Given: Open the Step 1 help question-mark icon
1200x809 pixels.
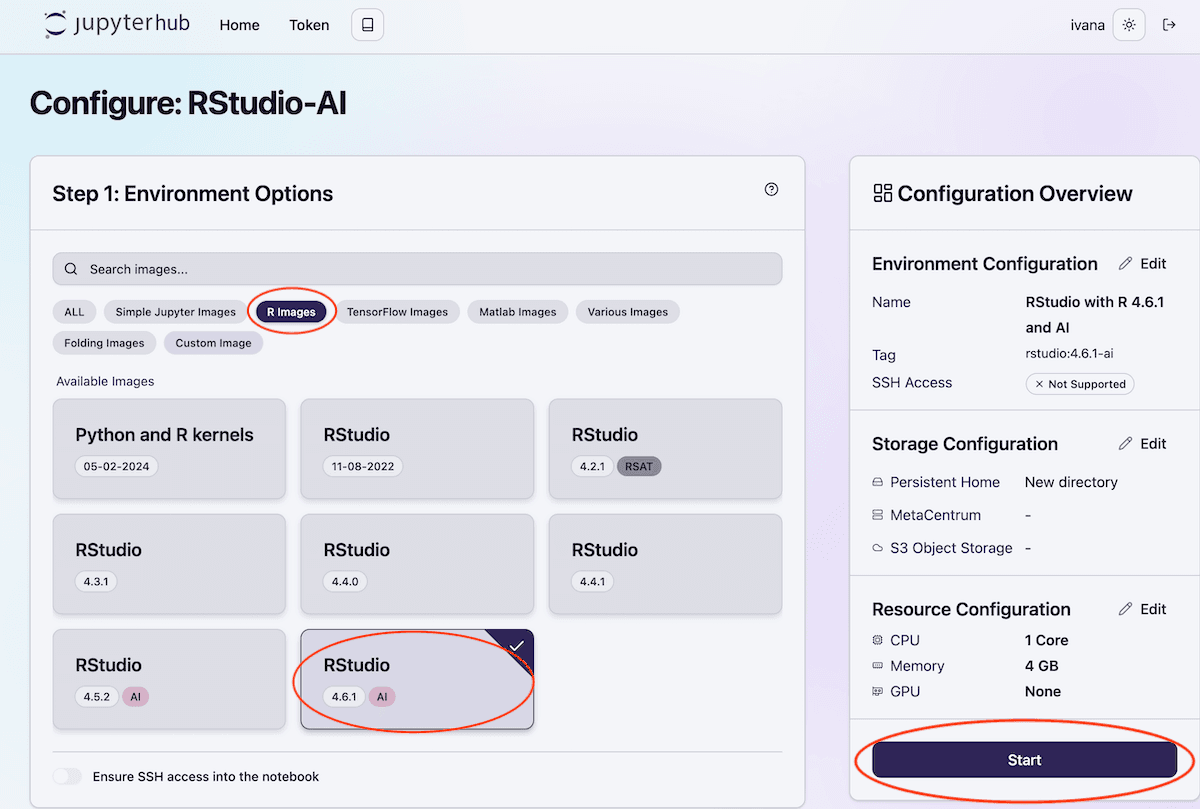Looking at the screenshot, I should point(771,189).
